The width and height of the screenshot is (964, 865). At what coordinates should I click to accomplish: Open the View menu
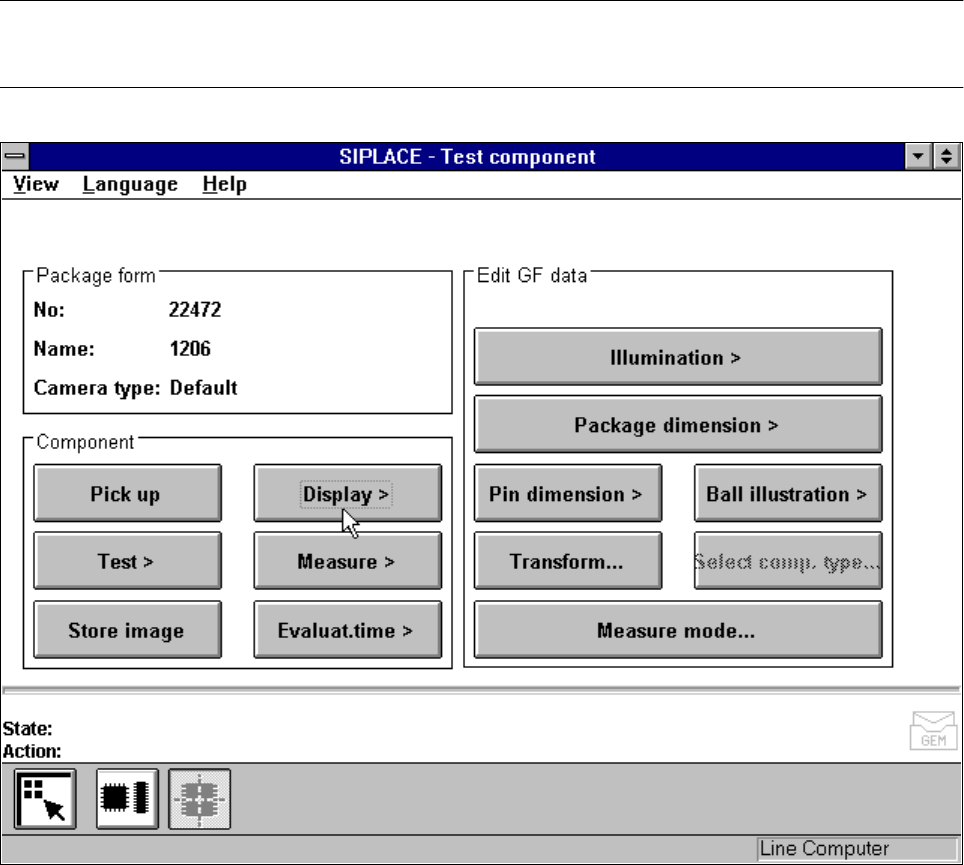tap(36, 184)
